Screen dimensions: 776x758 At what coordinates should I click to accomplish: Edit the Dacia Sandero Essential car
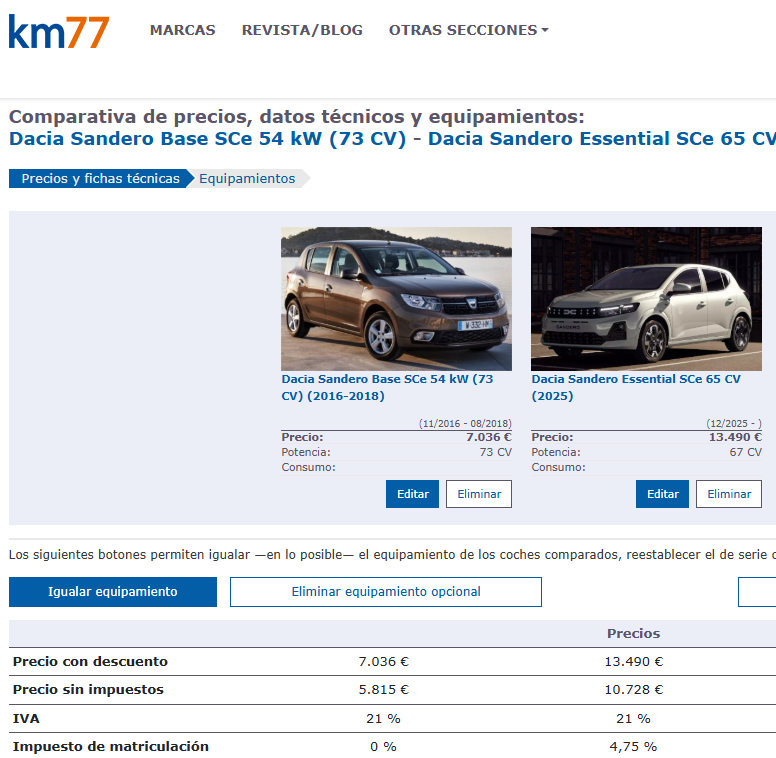[662, 494]
